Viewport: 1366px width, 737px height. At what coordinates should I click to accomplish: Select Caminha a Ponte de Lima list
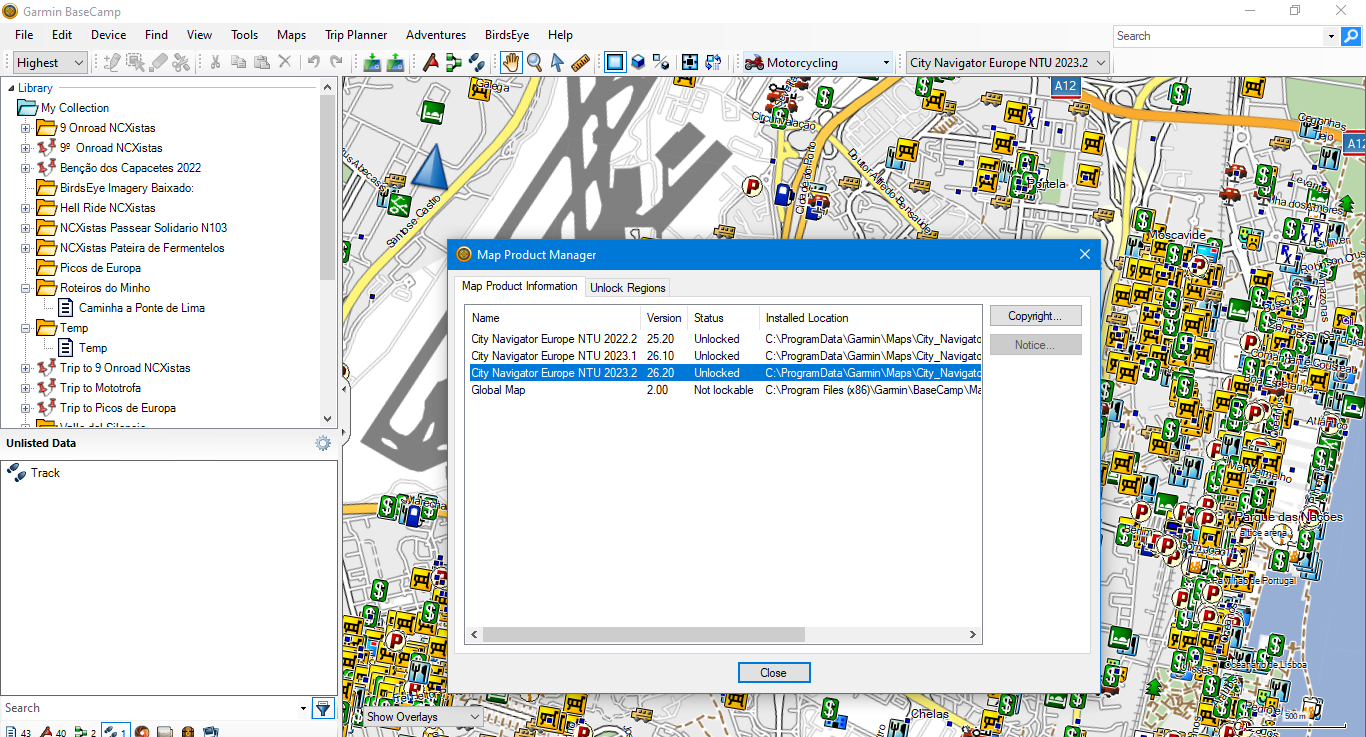(142, 308)
